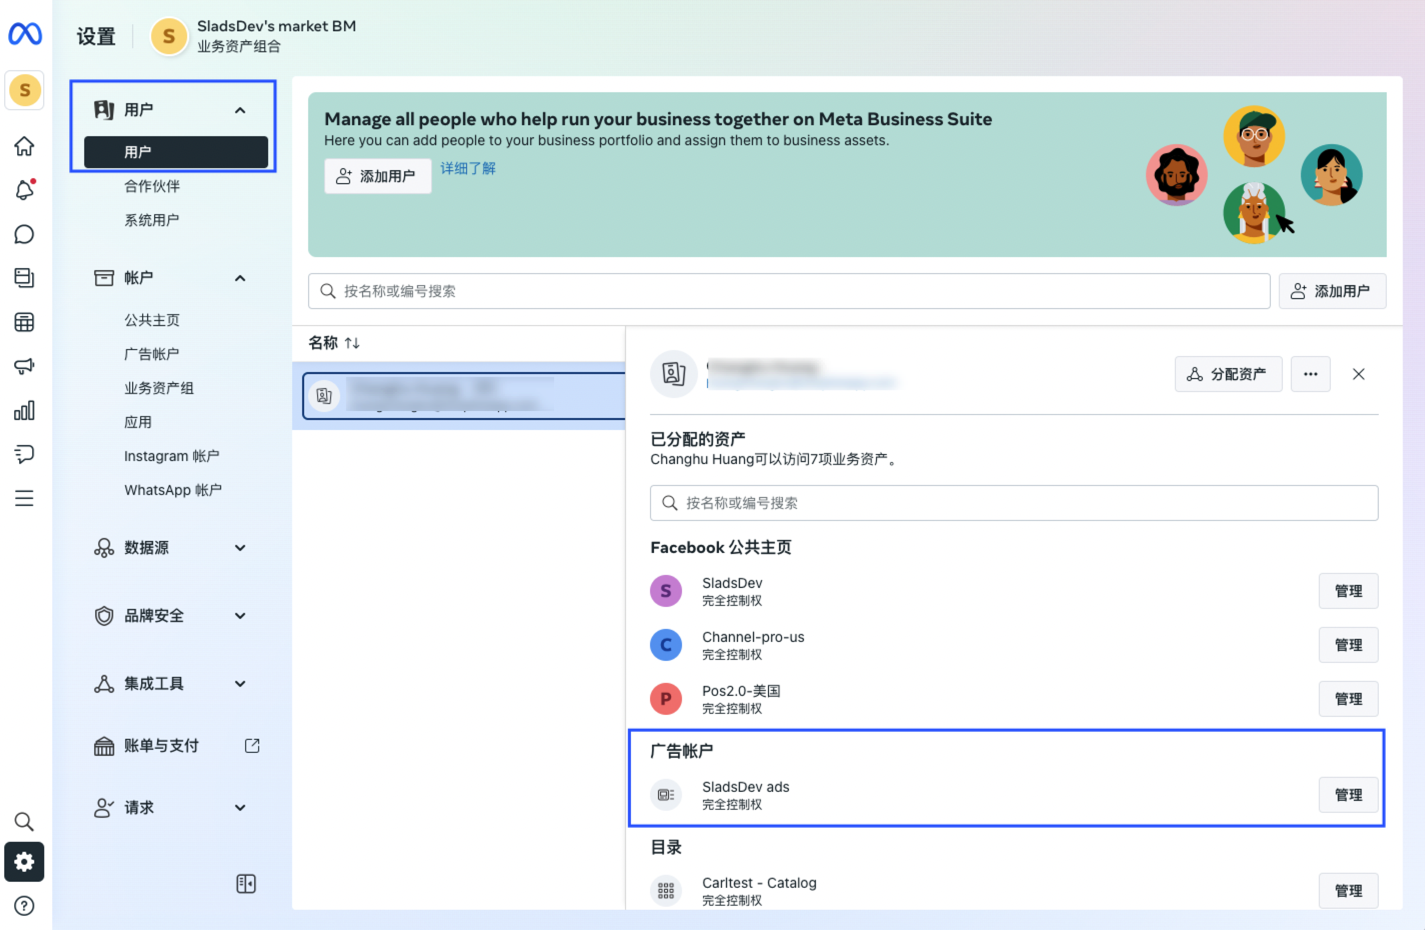1425x930 pixels.
Task: Expand the 集成工具 section
Action: pos(240,684)
